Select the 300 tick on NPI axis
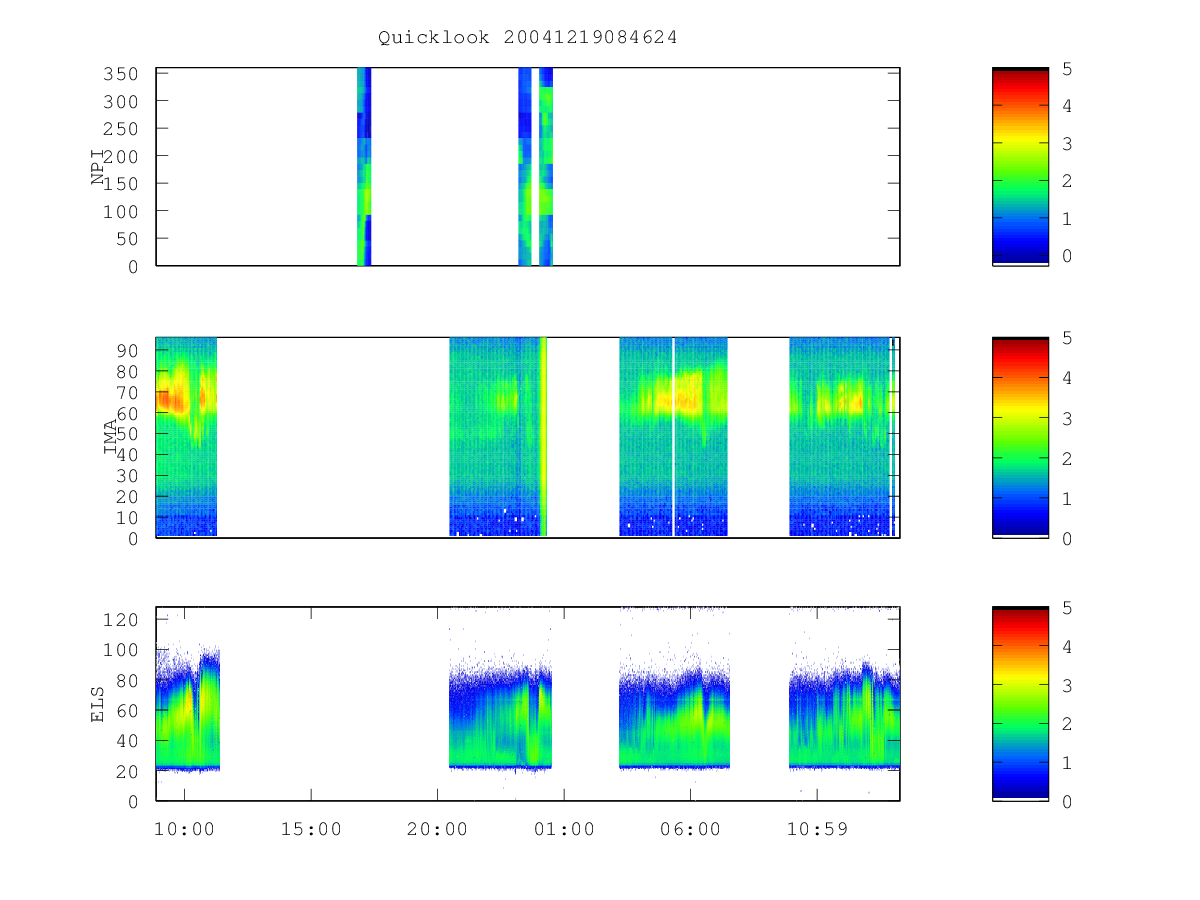This screenshot has width=1200, height=900. (119, 101)
